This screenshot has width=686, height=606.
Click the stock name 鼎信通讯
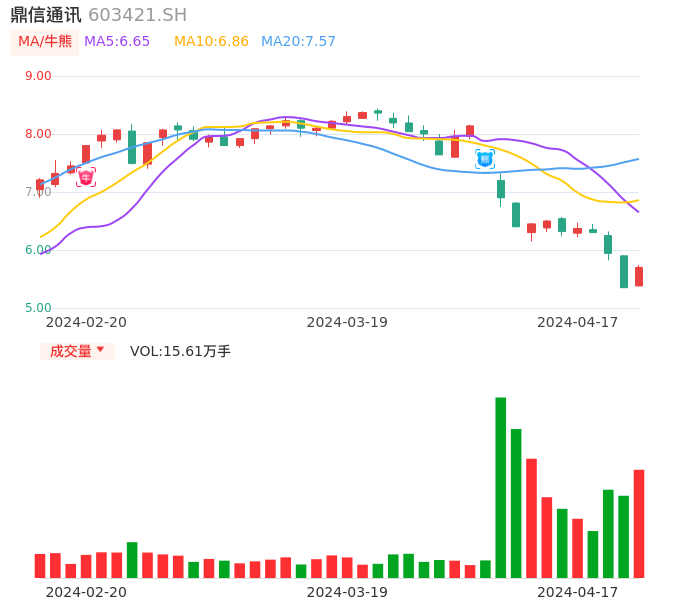(46, 15)
